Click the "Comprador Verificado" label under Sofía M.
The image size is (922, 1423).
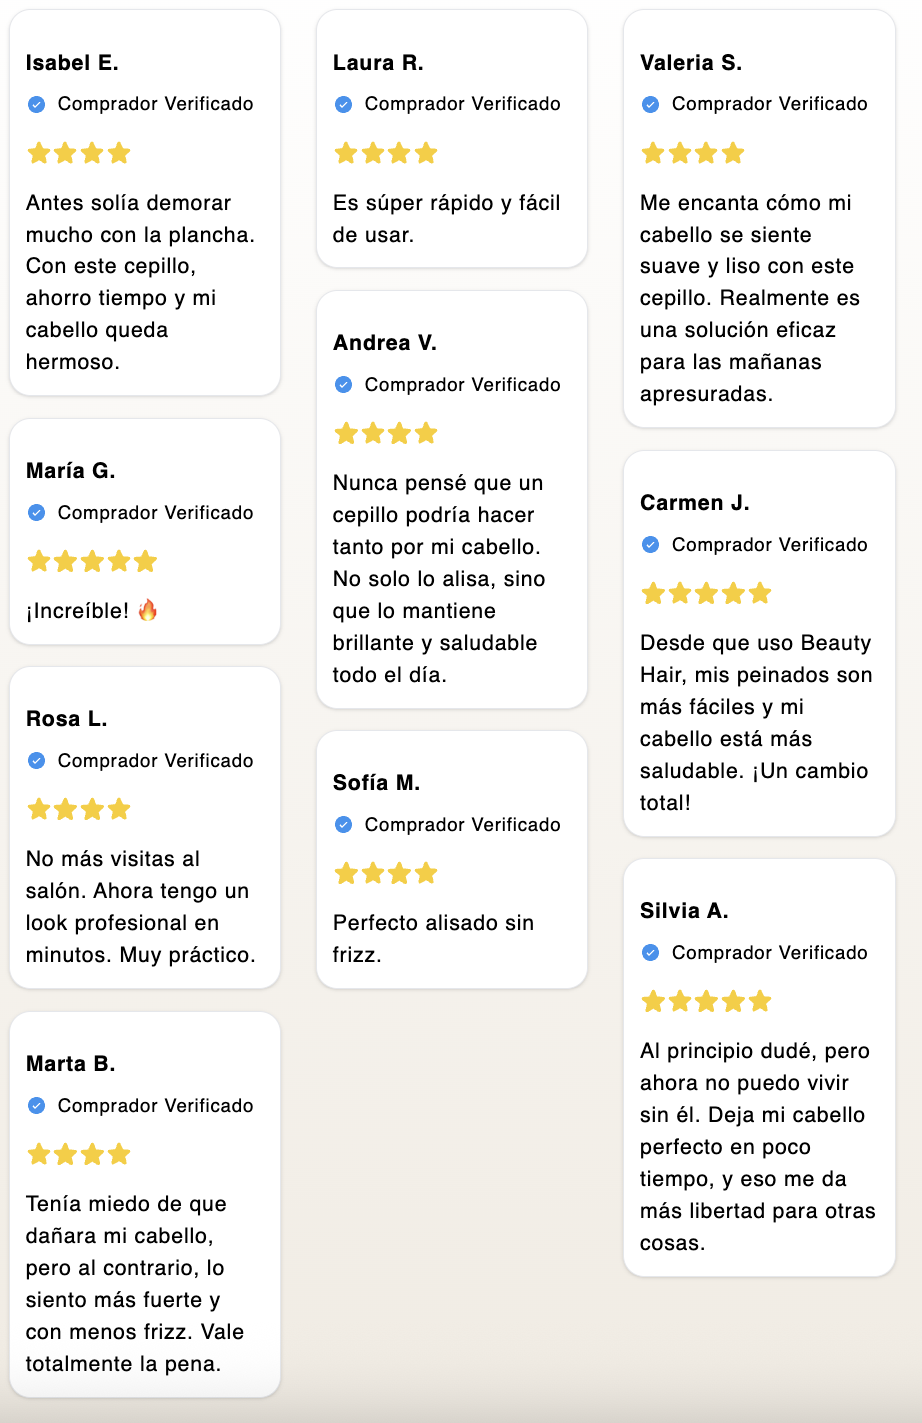pyautogui.click(x=462, y=825)
